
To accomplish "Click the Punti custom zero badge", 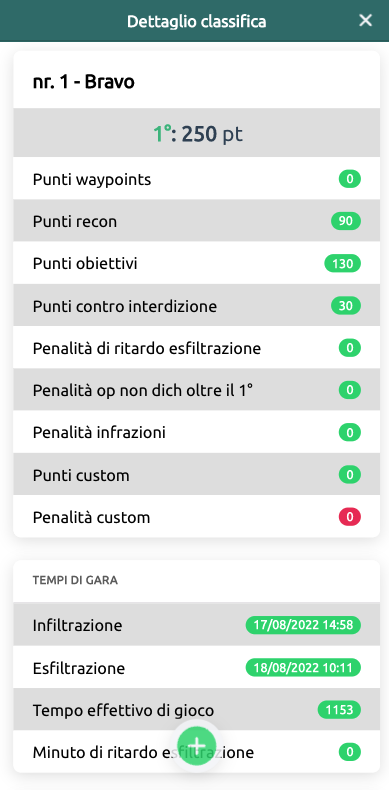I will 350,475.
